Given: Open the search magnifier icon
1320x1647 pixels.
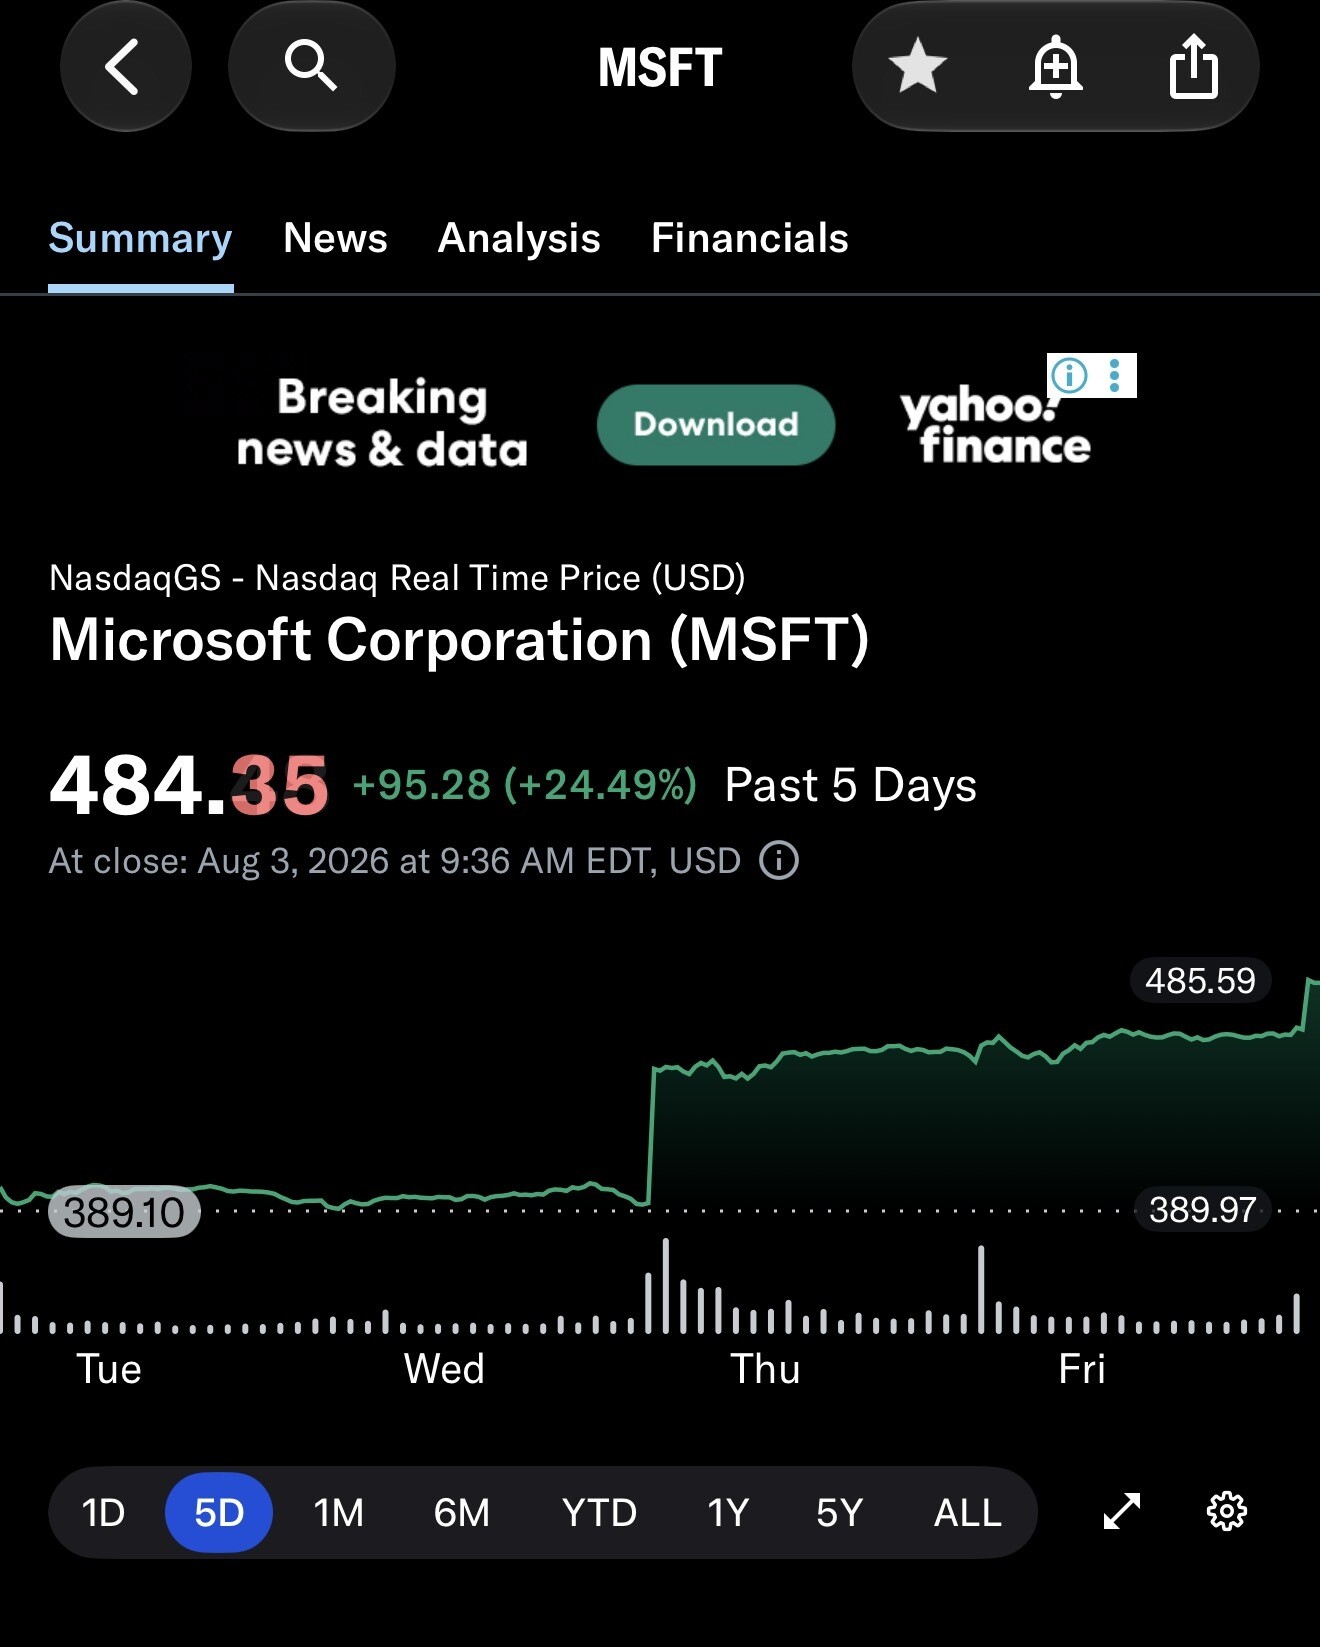Looking at the screenshot, I should (311, 67).
